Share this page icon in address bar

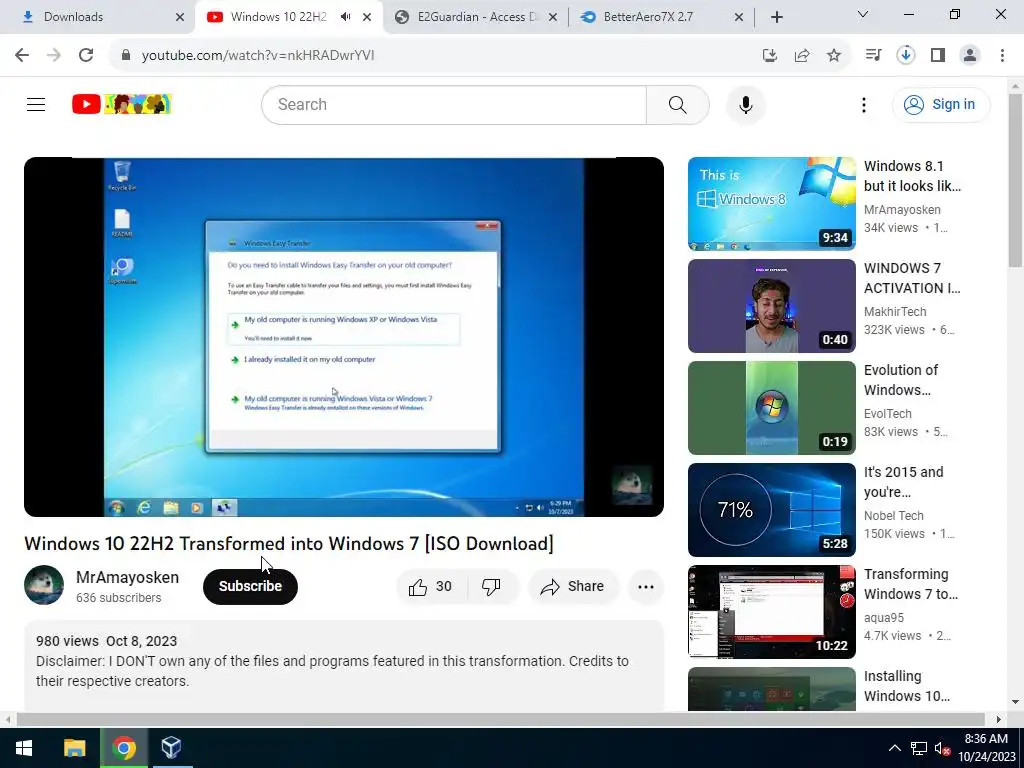pyautogui.click(x=802, y=56)
